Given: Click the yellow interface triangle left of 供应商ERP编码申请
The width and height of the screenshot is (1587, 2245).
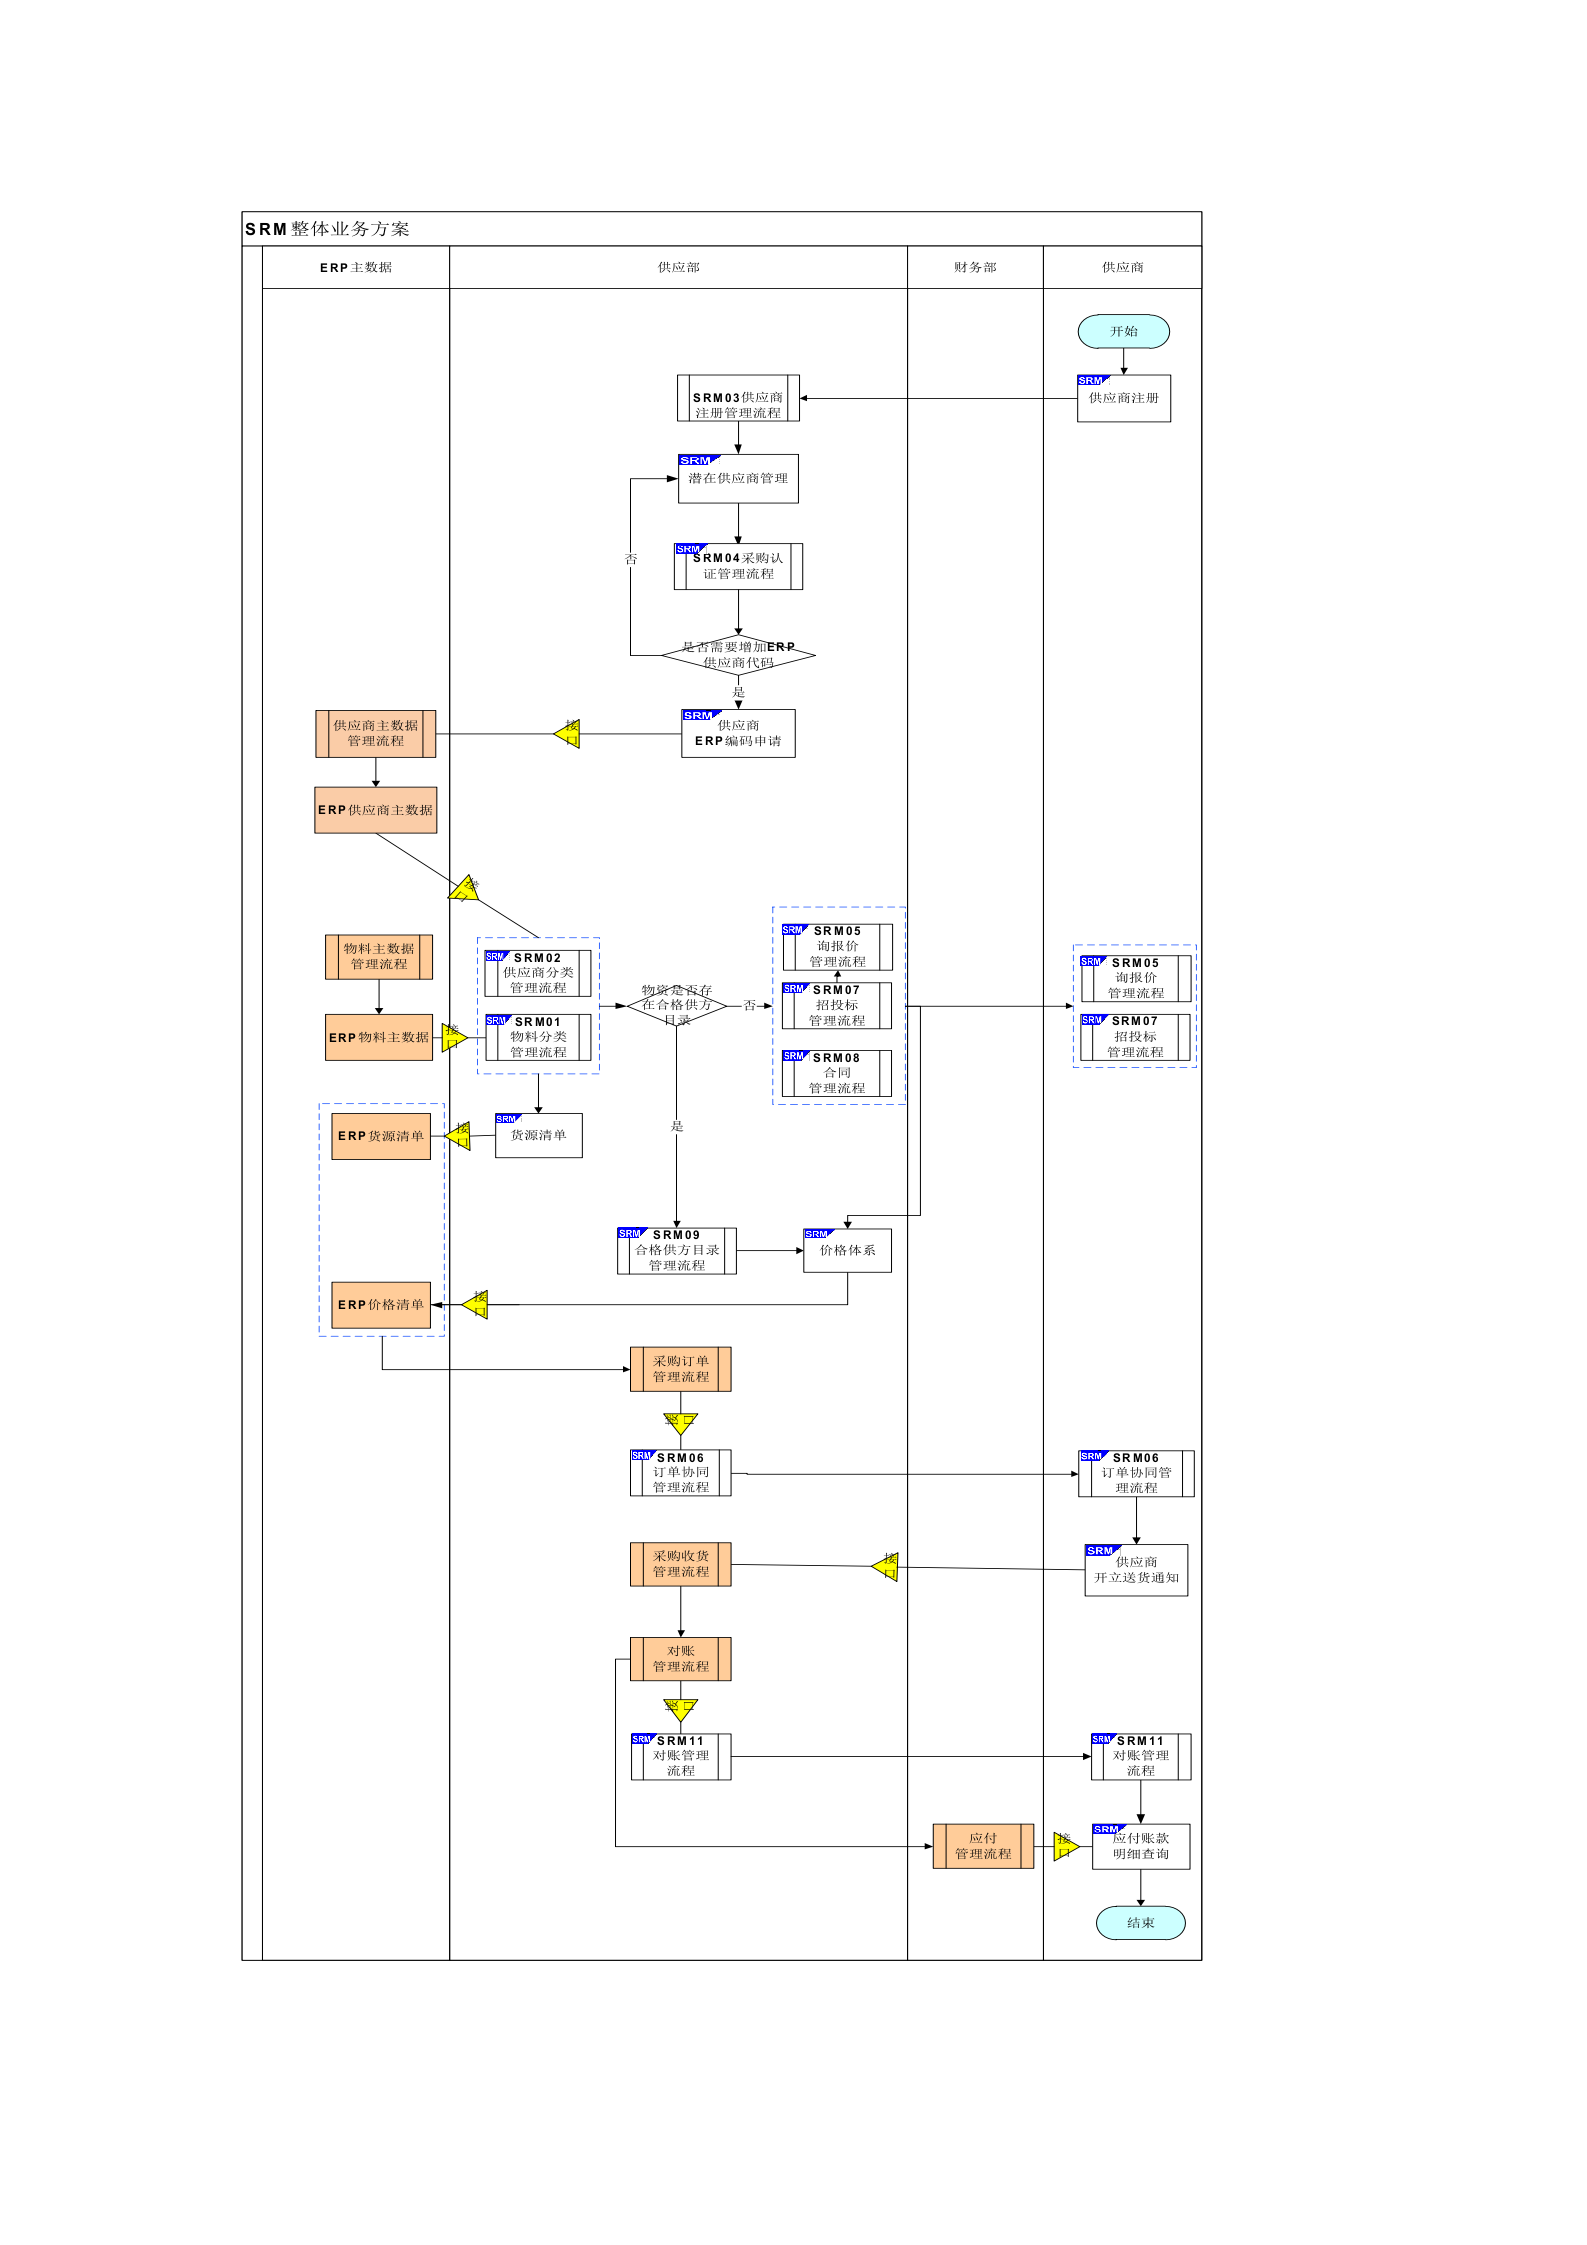Looking at the screenshot, I should pos(568,734).
